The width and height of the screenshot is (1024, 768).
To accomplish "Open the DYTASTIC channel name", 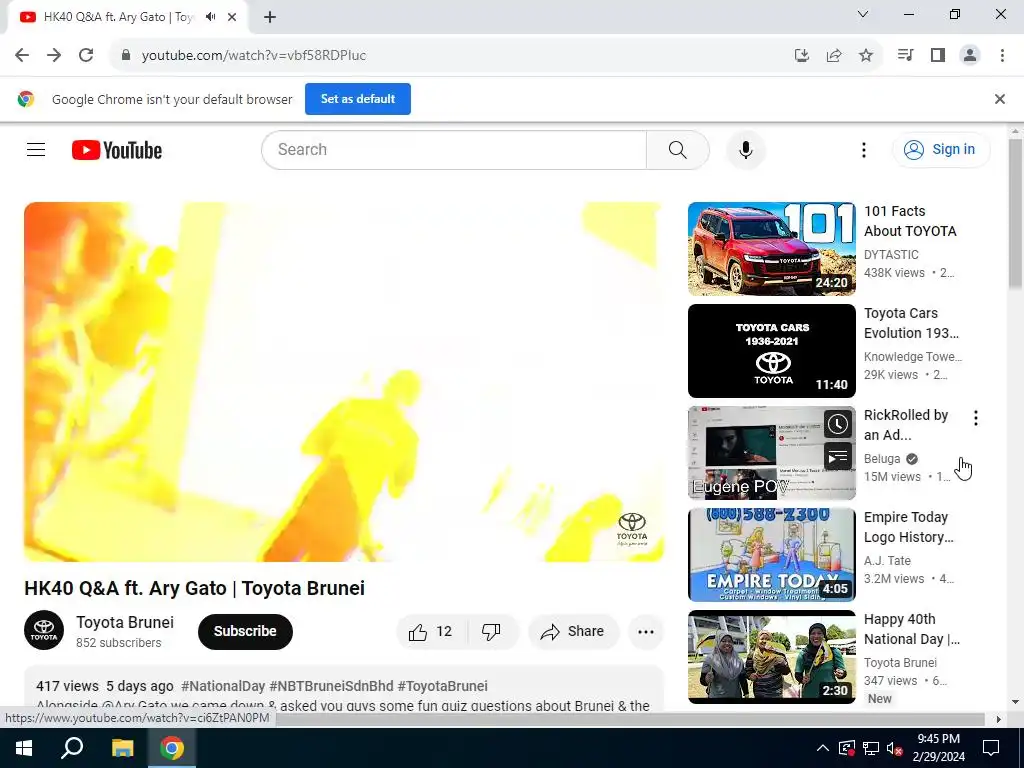I will [891, 255].
